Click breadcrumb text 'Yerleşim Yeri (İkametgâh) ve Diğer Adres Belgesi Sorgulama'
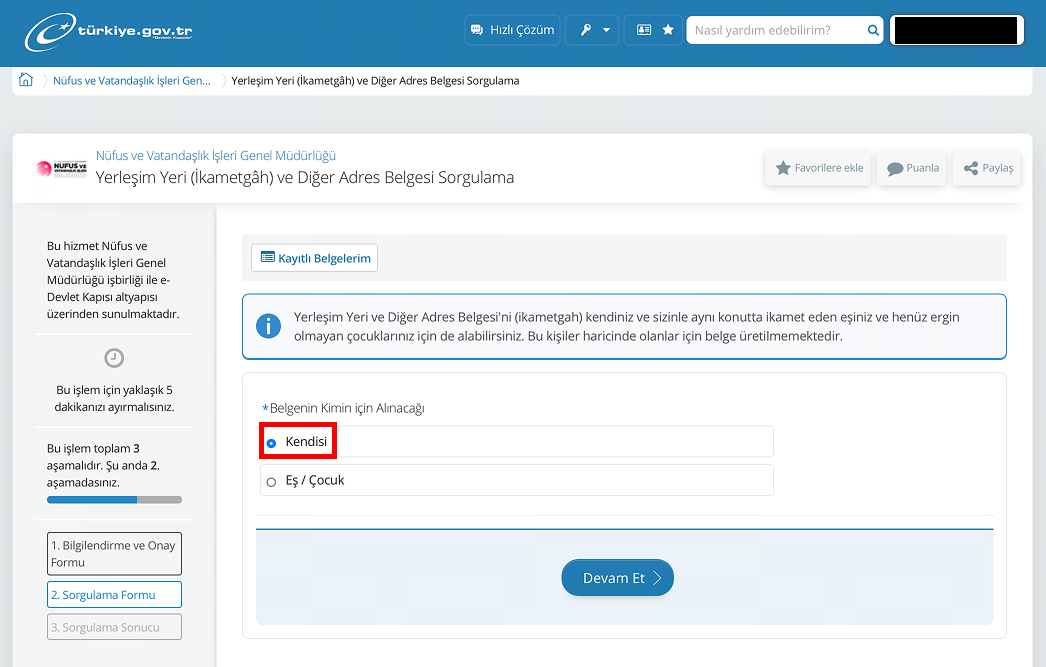 375,81
